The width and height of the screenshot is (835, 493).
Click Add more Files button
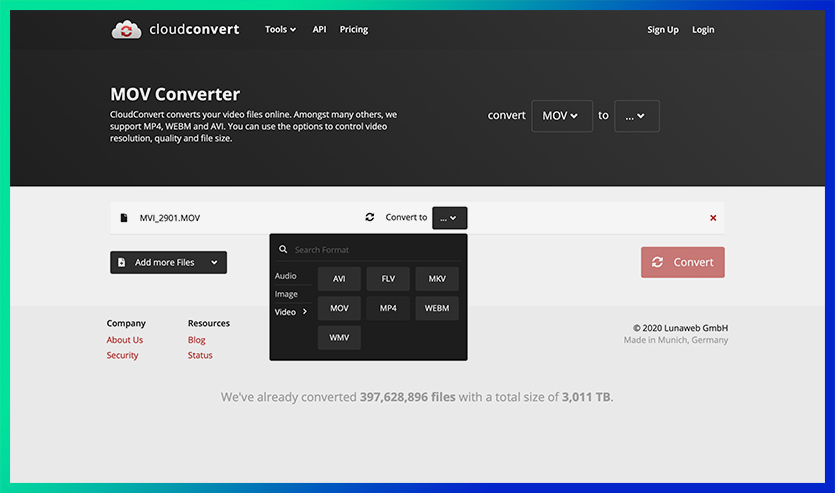[x=165, y=263]
